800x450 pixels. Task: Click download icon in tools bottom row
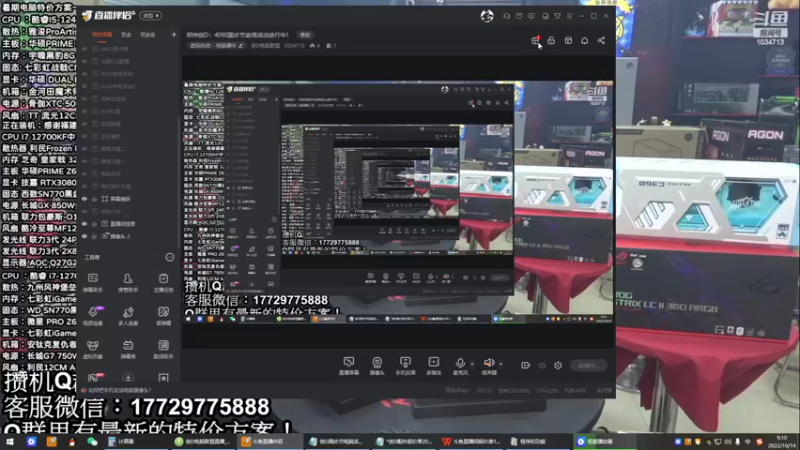click(128, 378)
